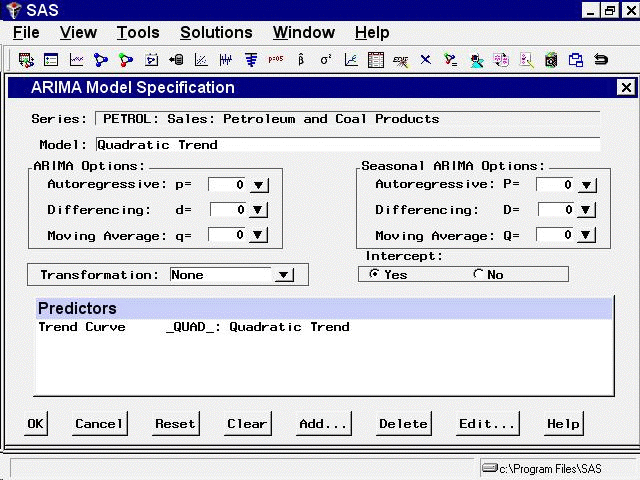
Task: Click the Model name text field
Action: 347,145
